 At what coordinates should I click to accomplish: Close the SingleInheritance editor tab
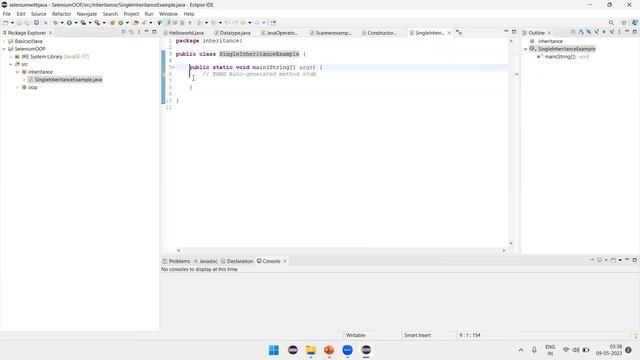(449, 33)
